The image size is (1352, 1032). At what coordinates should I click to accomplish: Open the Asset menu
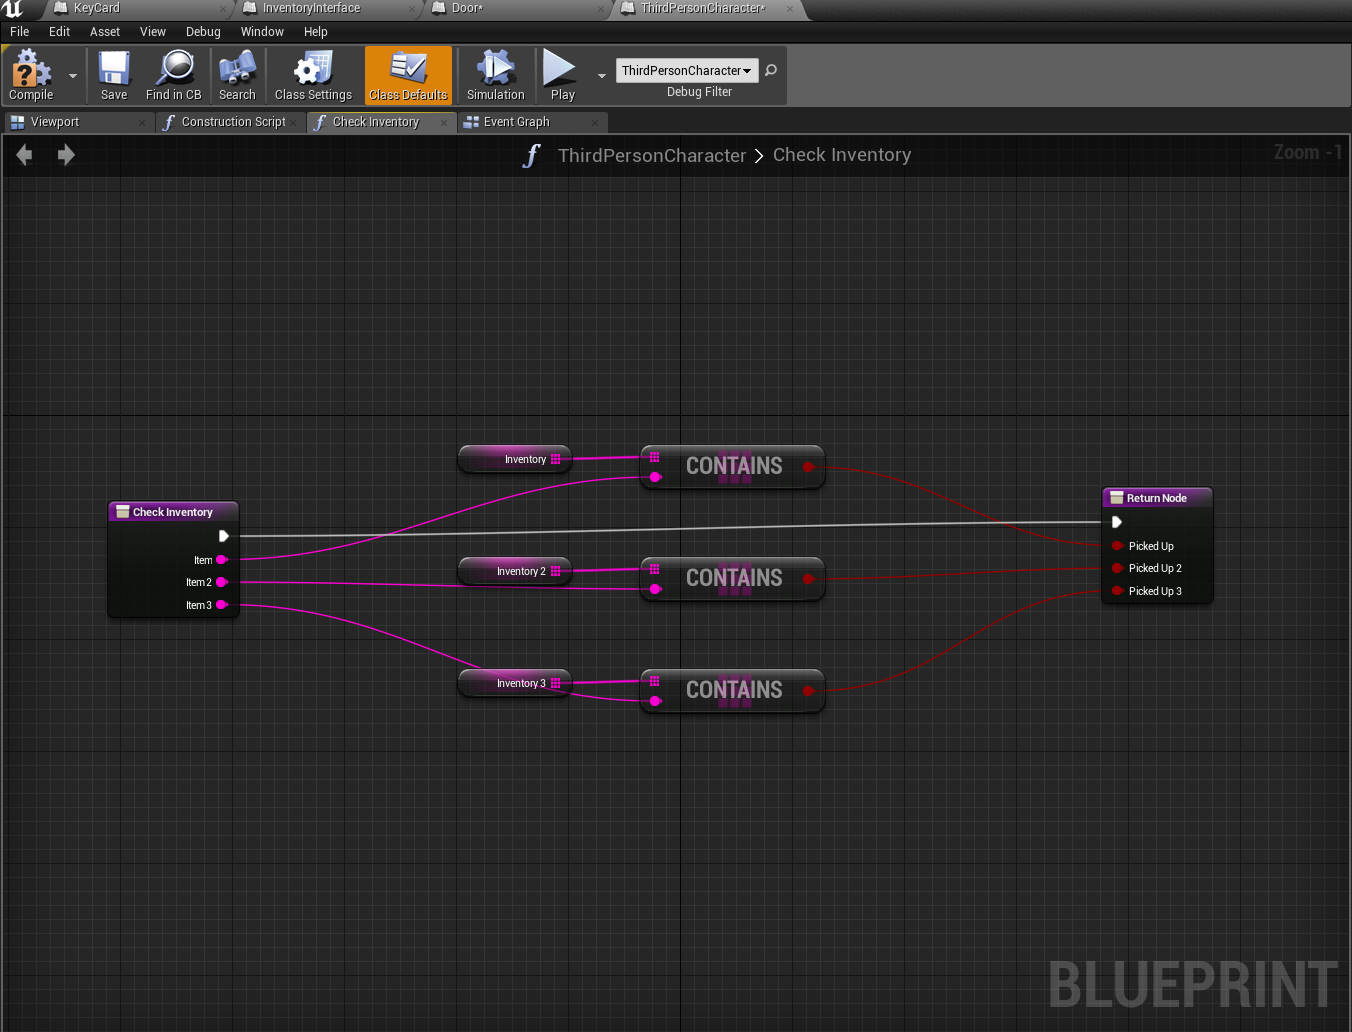click(105, 32)
